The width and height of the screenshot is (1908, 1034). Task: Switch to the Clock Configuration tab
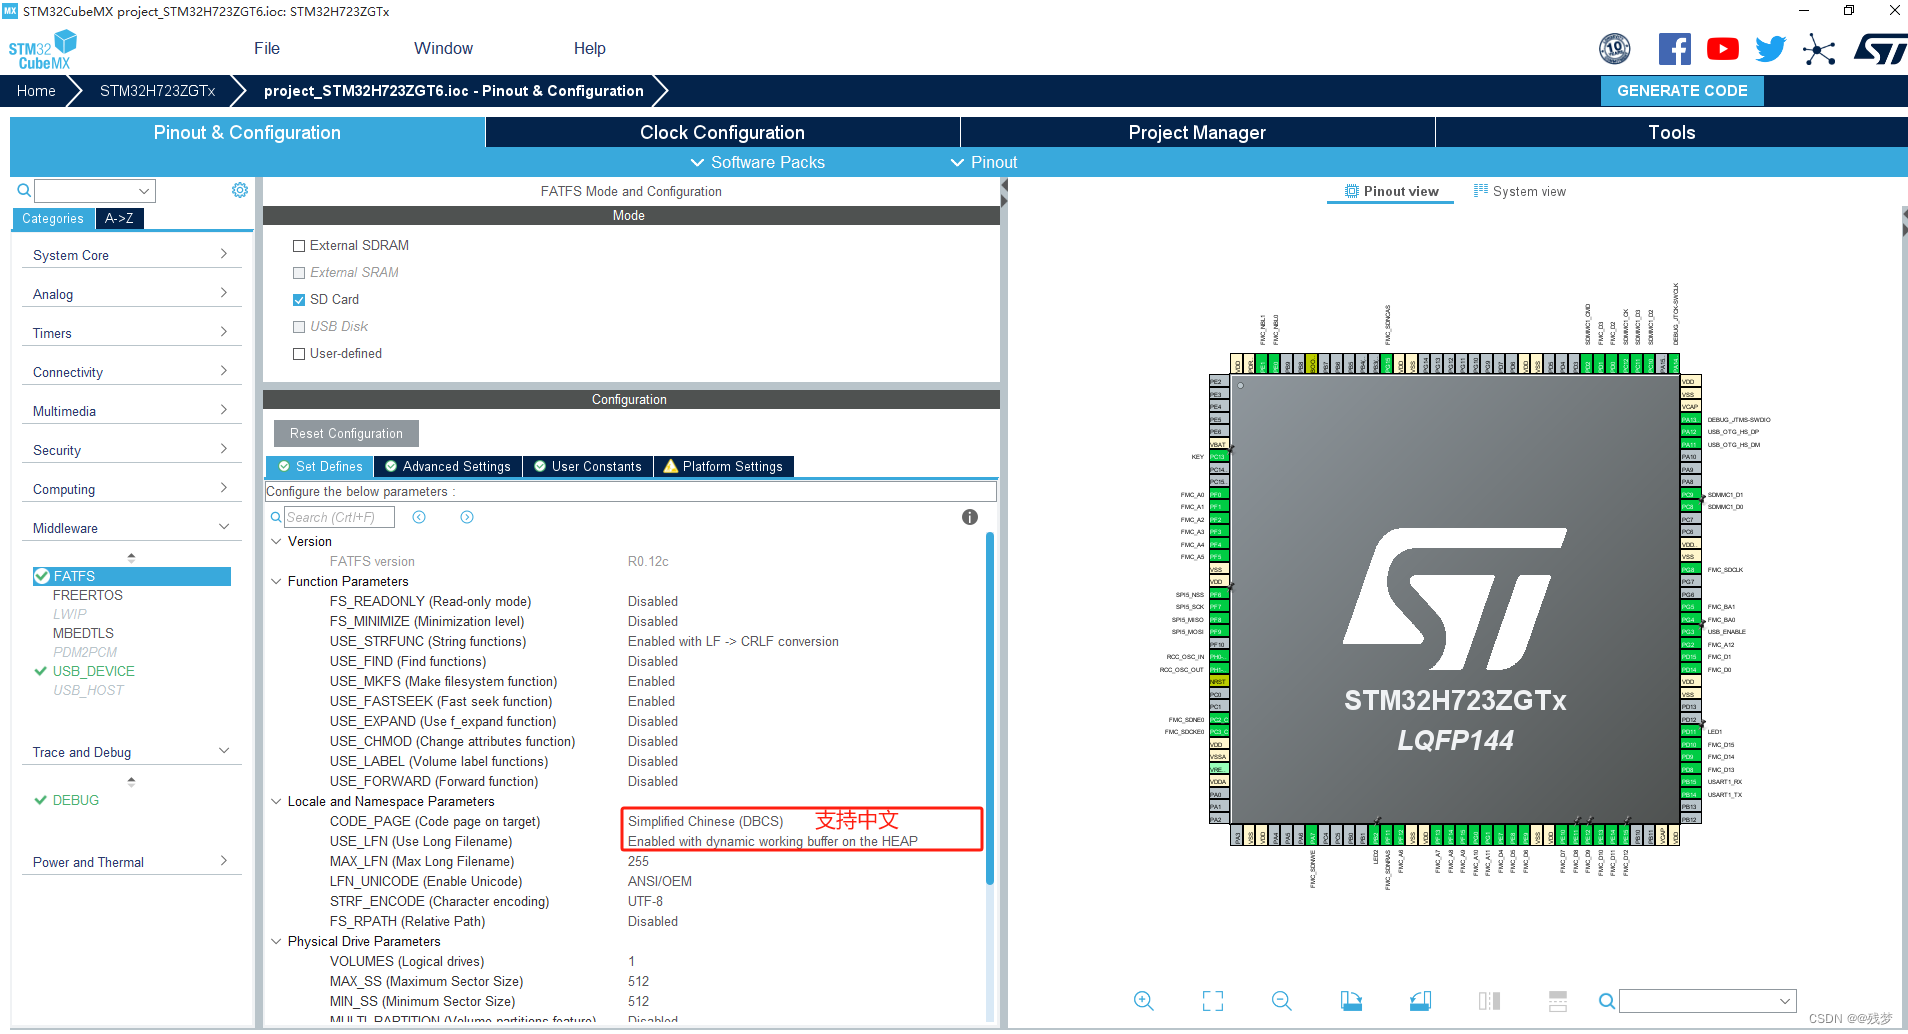[x=722, y=132]
